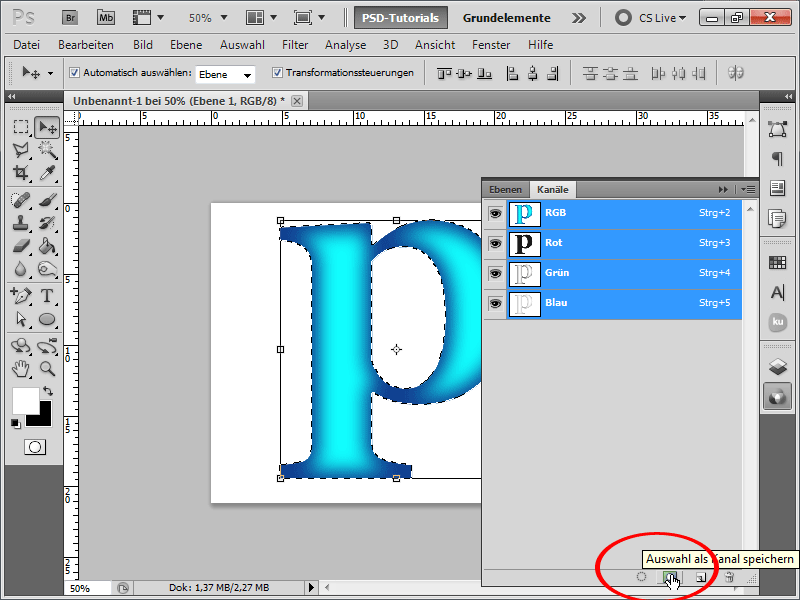
Task: Select the Healing Brush tool
Action: (20, 200)
